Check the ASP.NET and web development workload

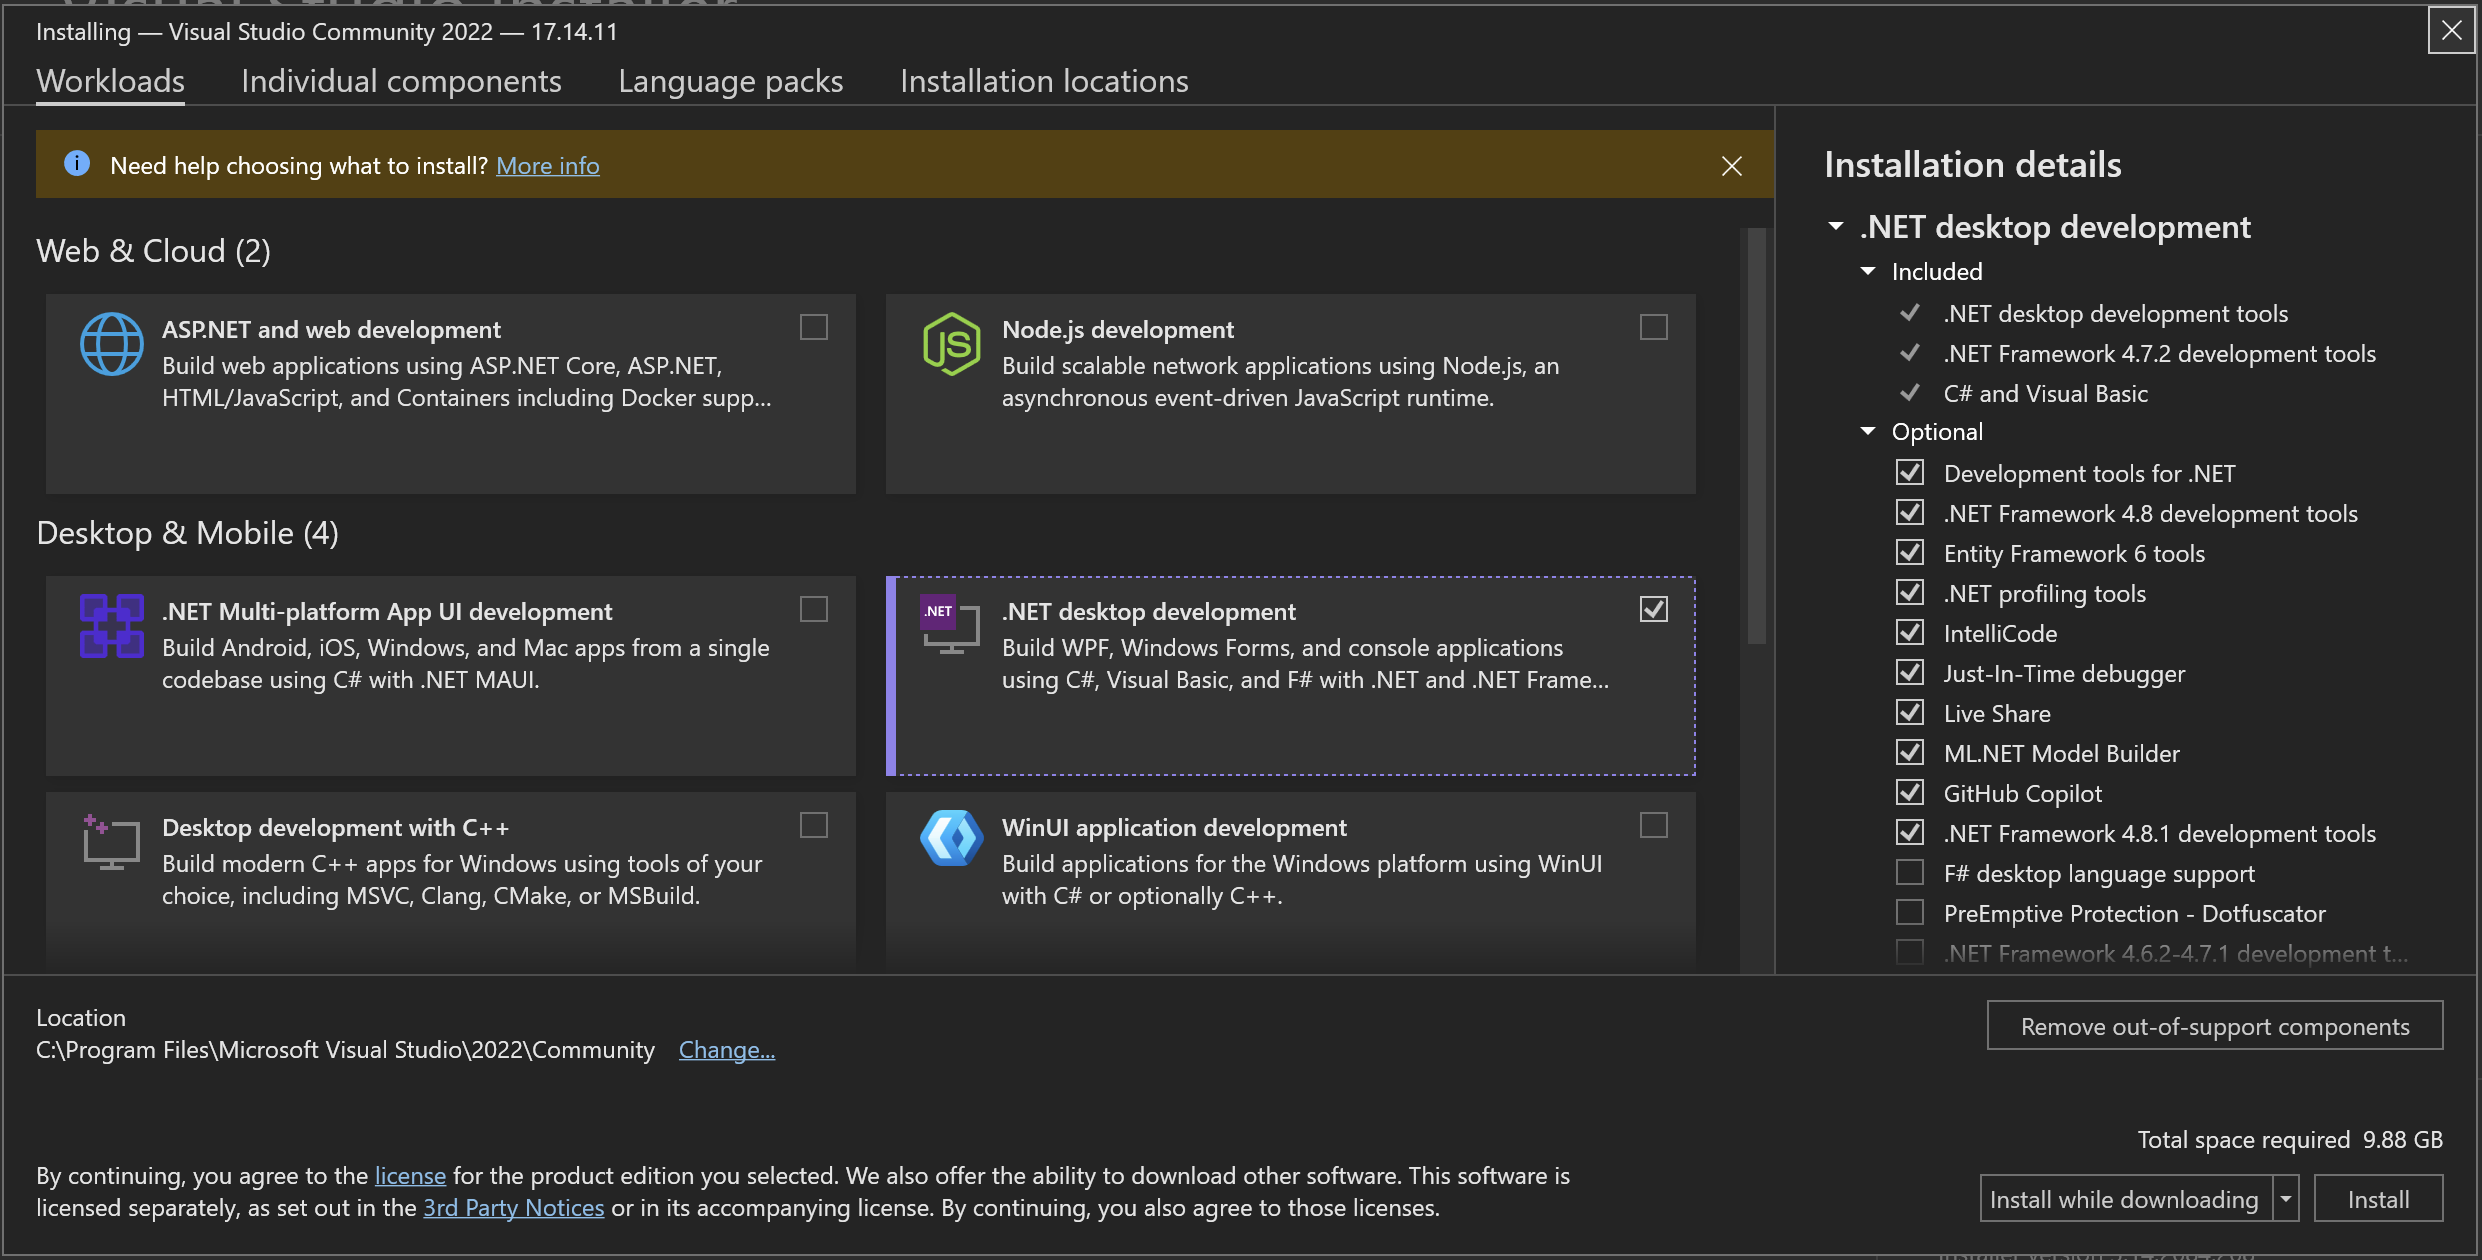click(814, 327)
